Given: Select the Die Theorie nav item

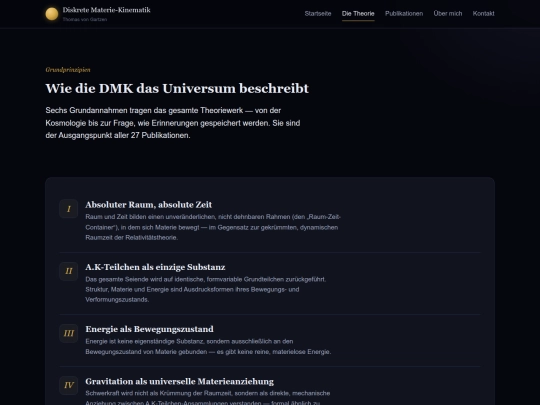Looking at the screenshot, I should pos(358,13).
